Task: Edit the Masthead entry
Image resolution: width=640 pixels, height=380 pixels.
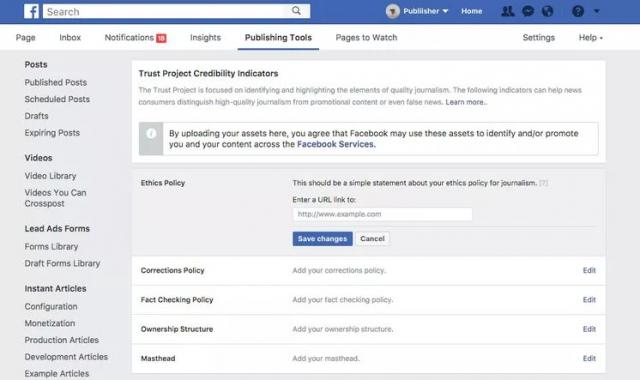Action: 589,358
